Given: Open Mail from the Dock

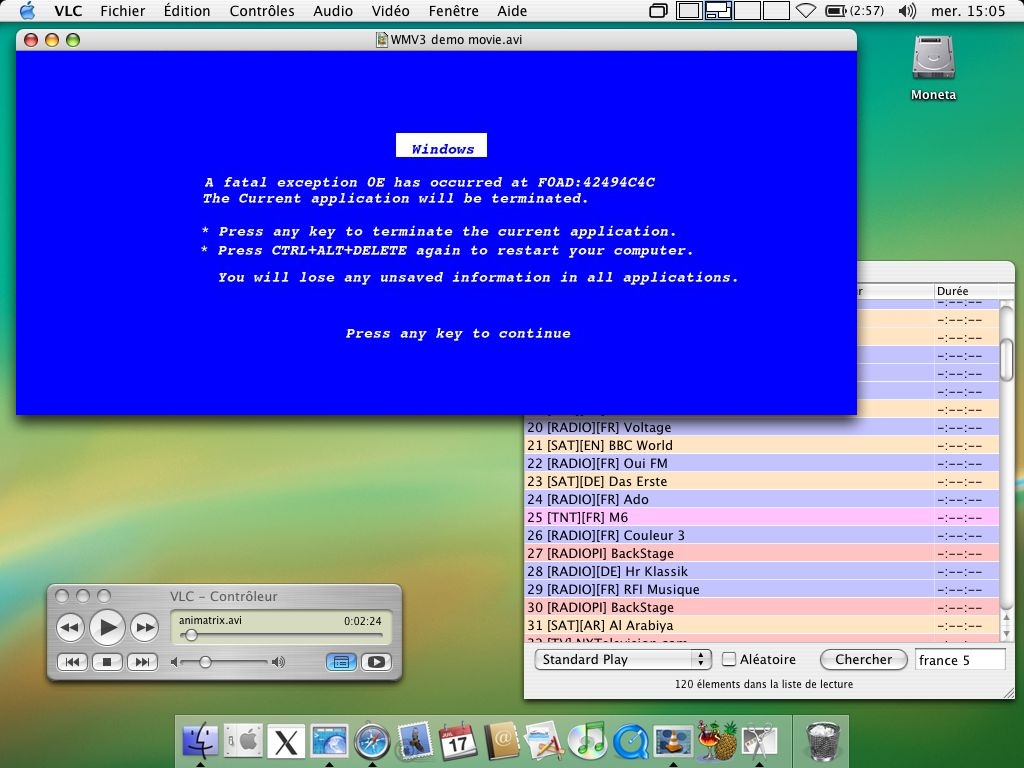Looking at the screenshot, I should (x=415, y=740).
